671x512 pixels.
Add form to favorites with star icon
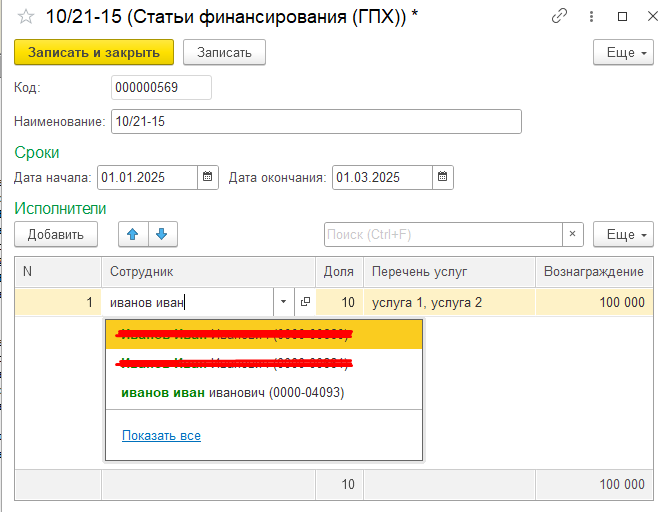tap(25, 18)
